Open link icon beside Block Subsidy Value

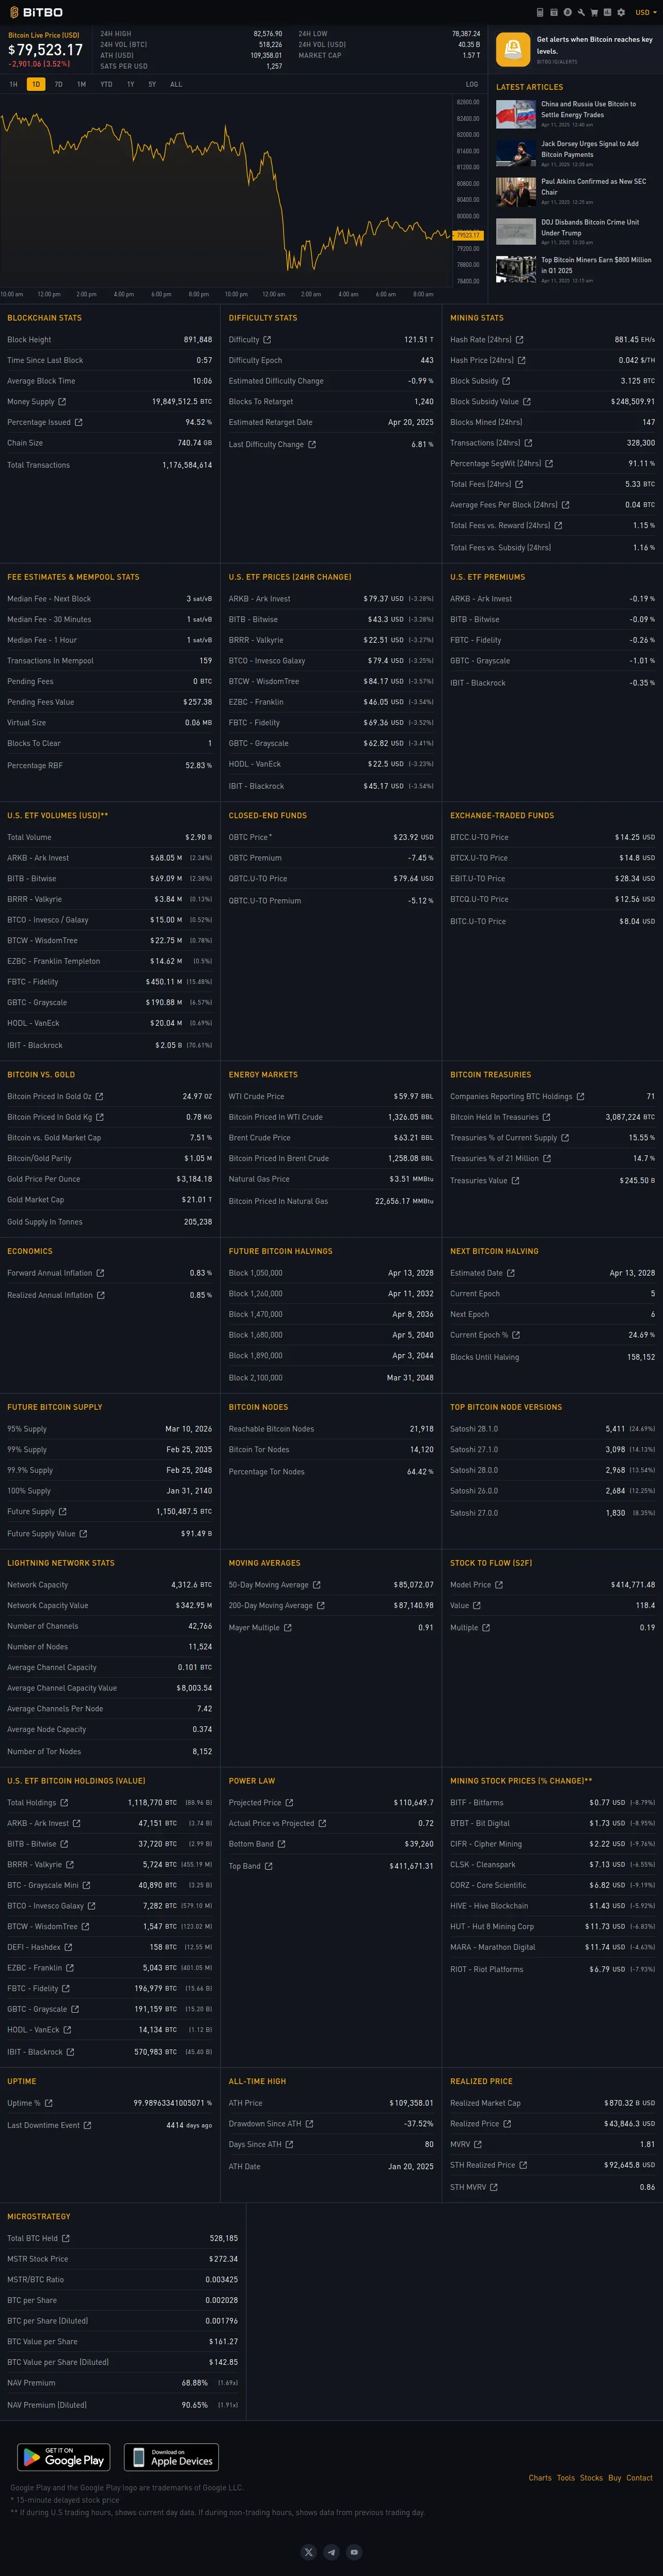tap(527, 402)
